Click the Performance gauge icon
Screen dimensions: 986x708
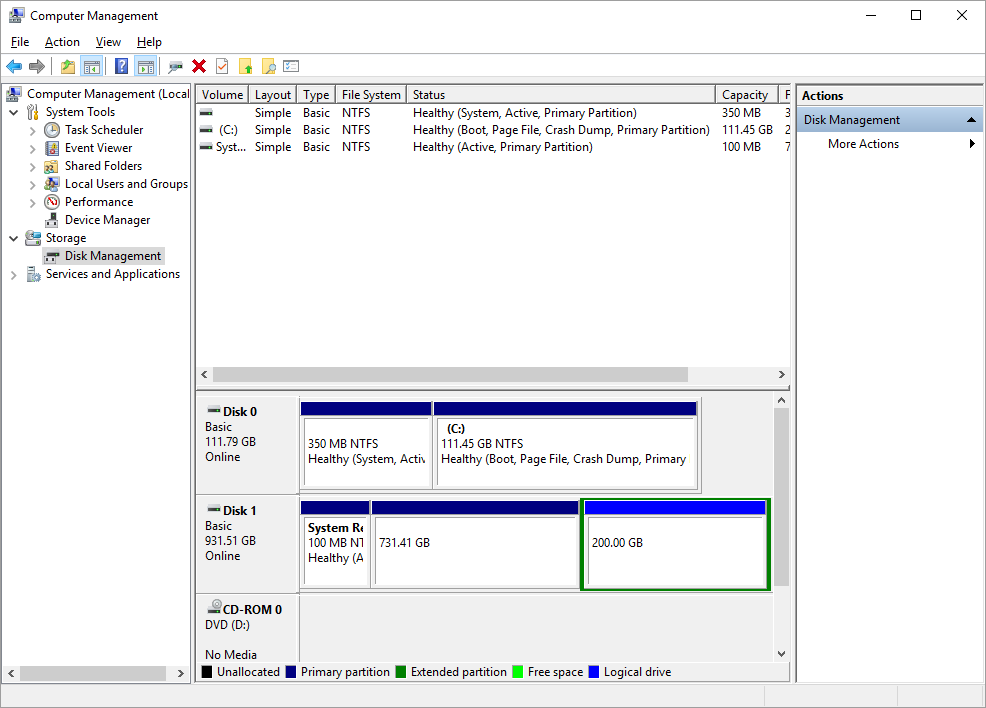[x=52, y=202]
